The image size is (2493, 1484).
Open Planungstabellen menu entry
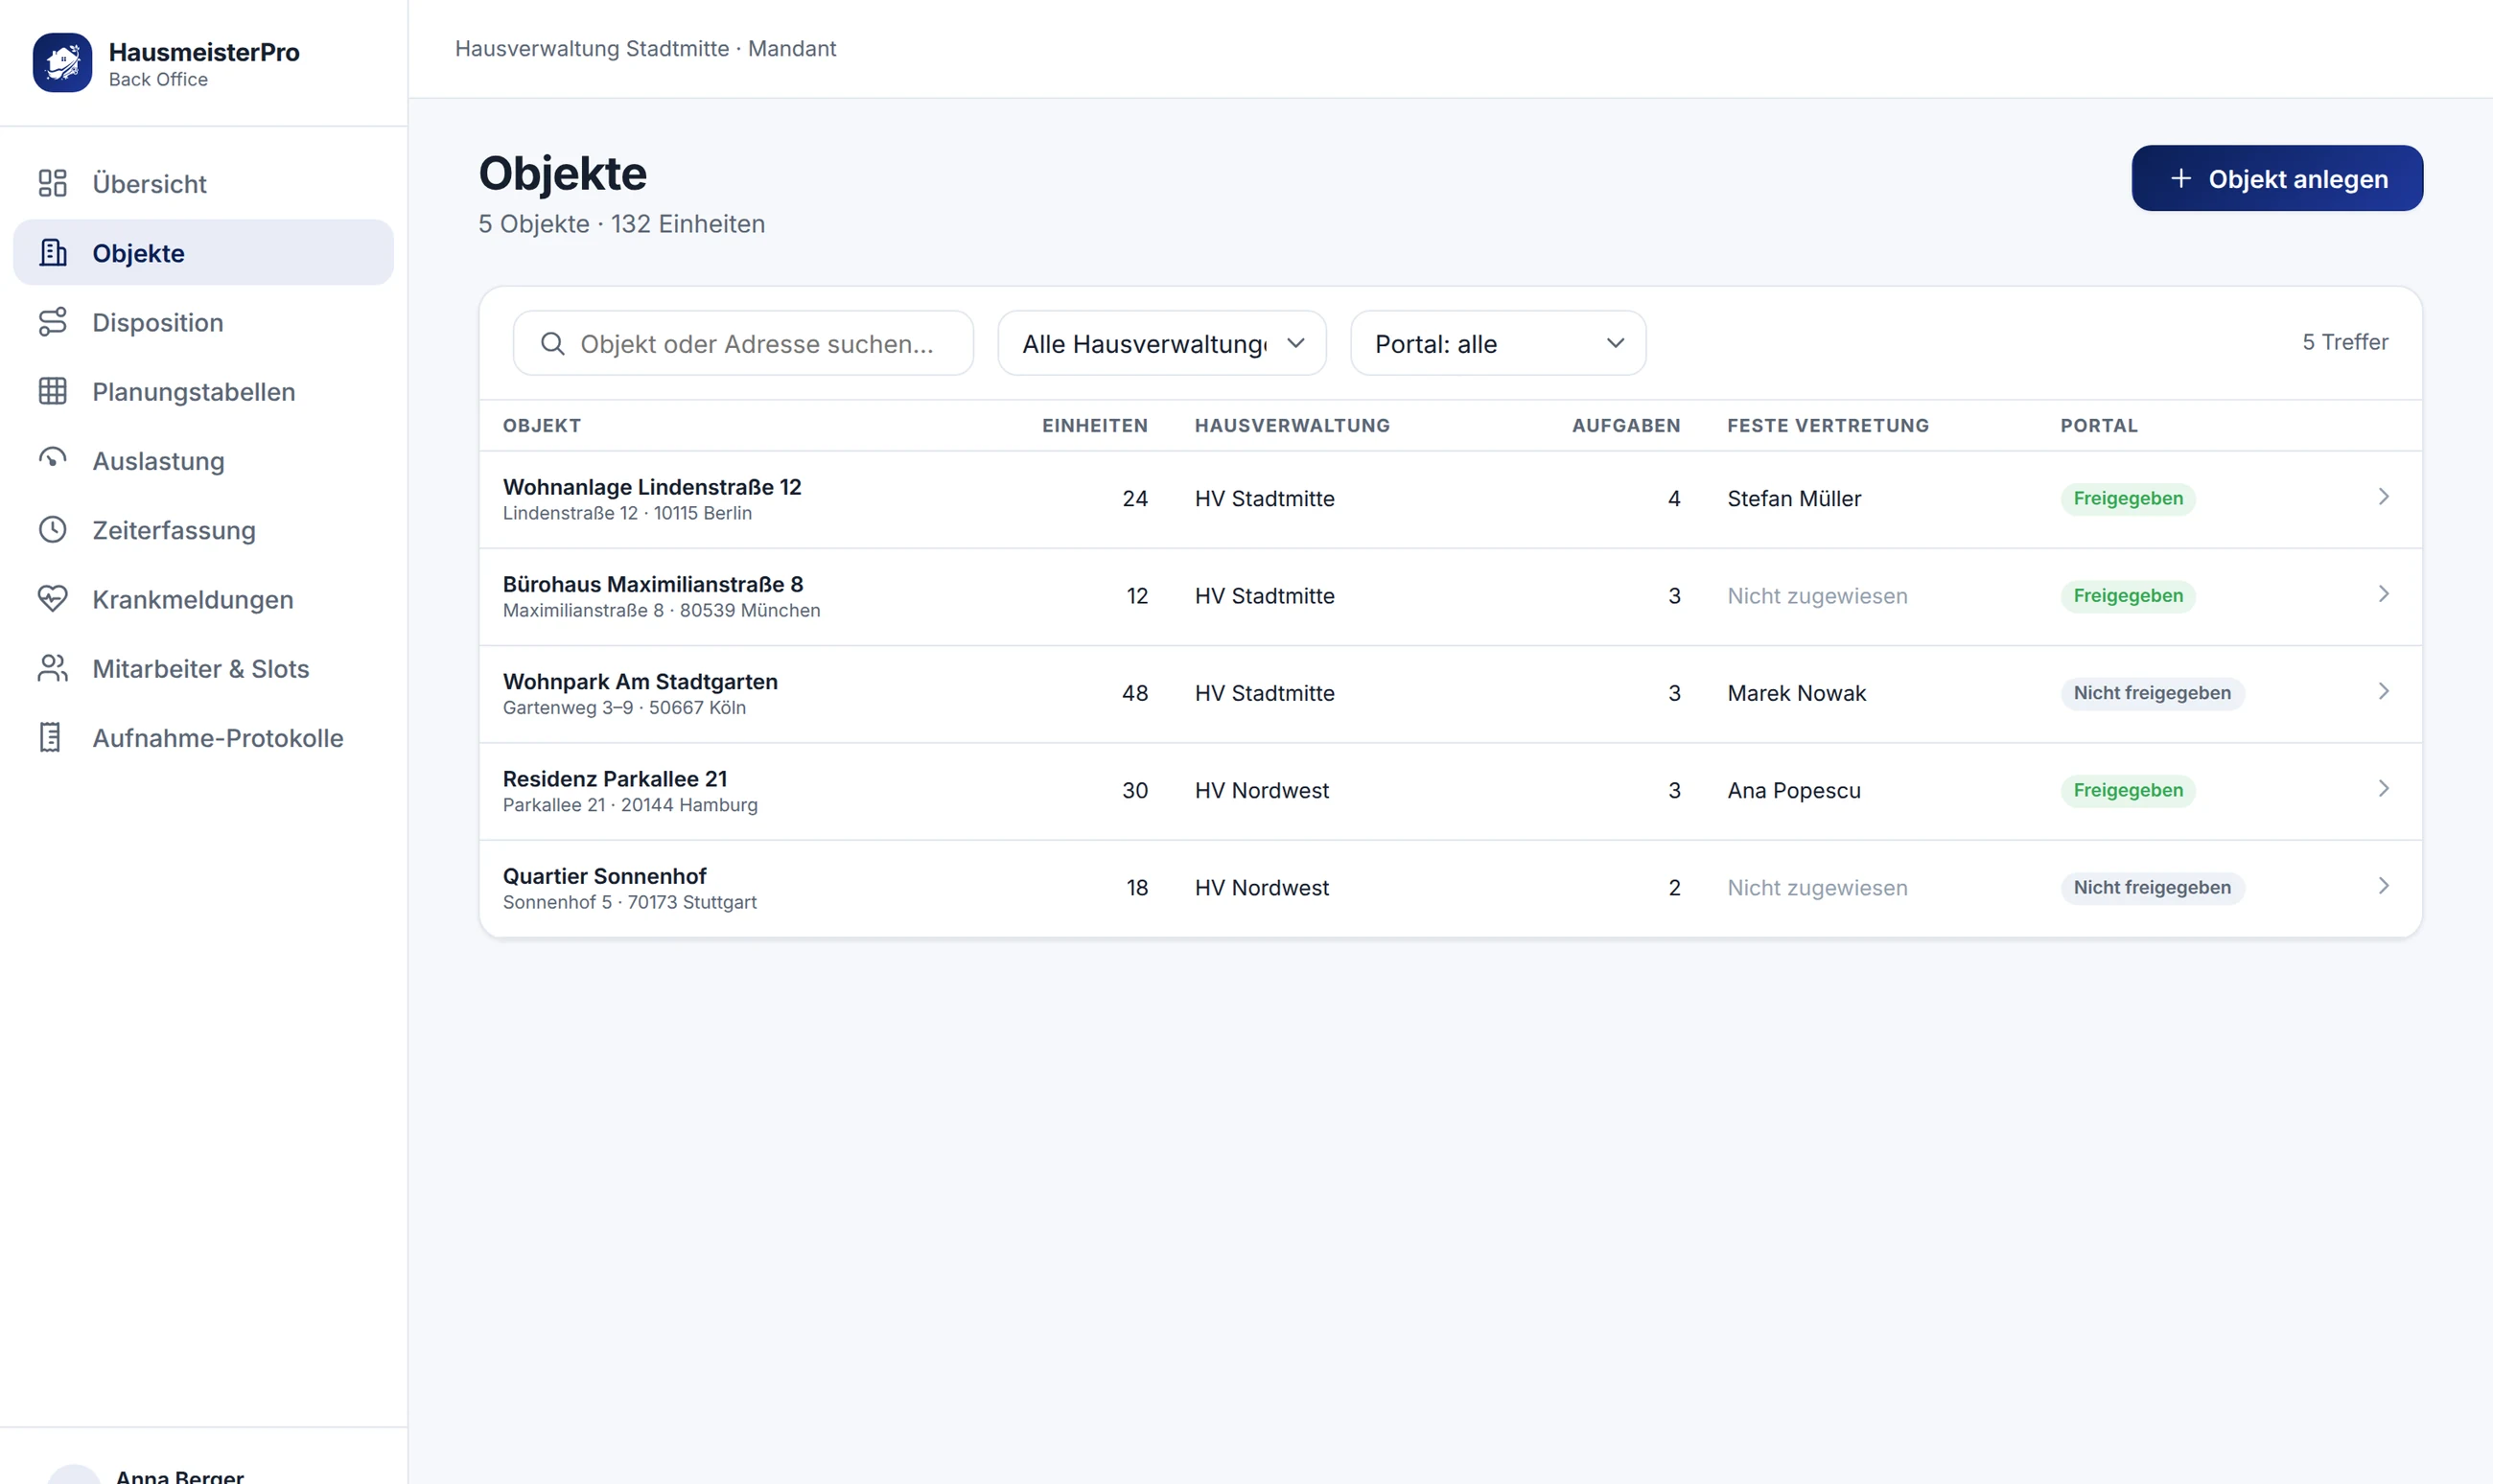pos(203,391)
